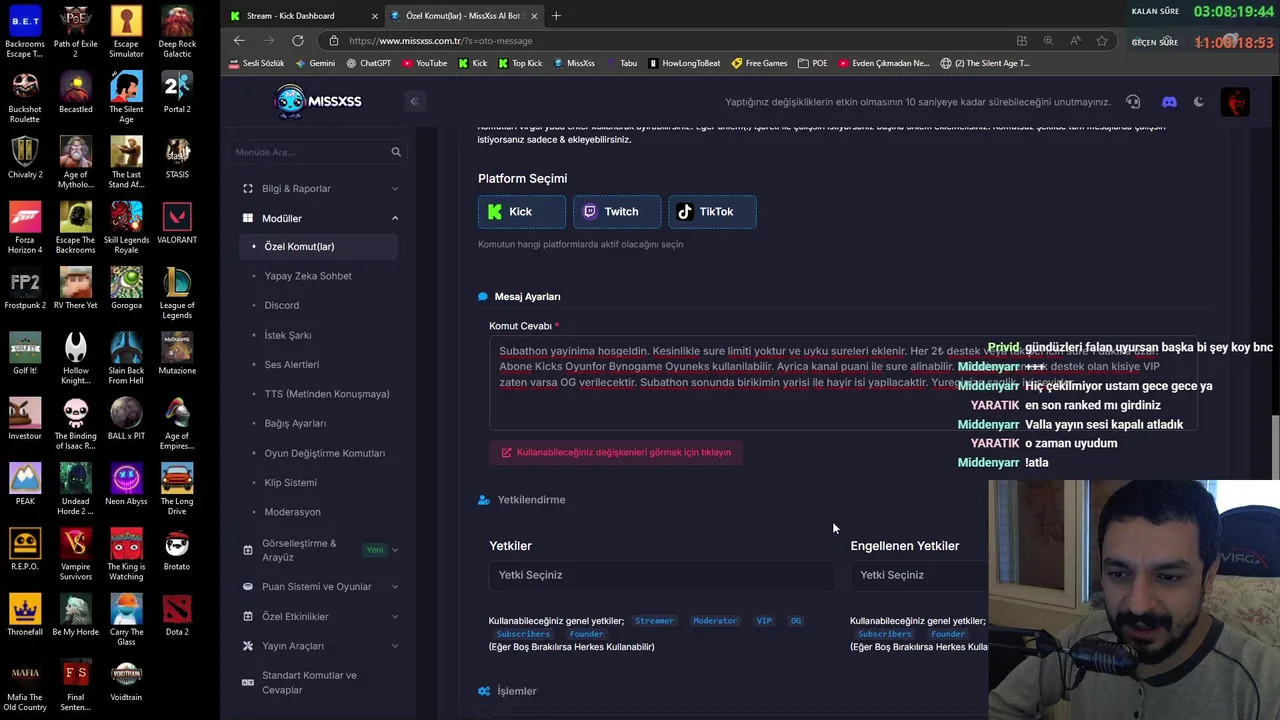Screen dimensions: 1280x720
Task: Expand the Özel Etkinlikler section
Action: [319, 617]
